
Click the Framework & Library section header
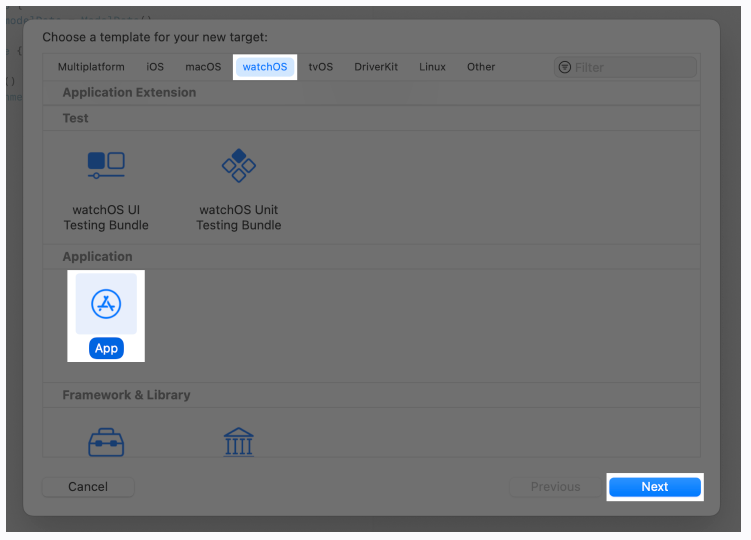(126, 395)
